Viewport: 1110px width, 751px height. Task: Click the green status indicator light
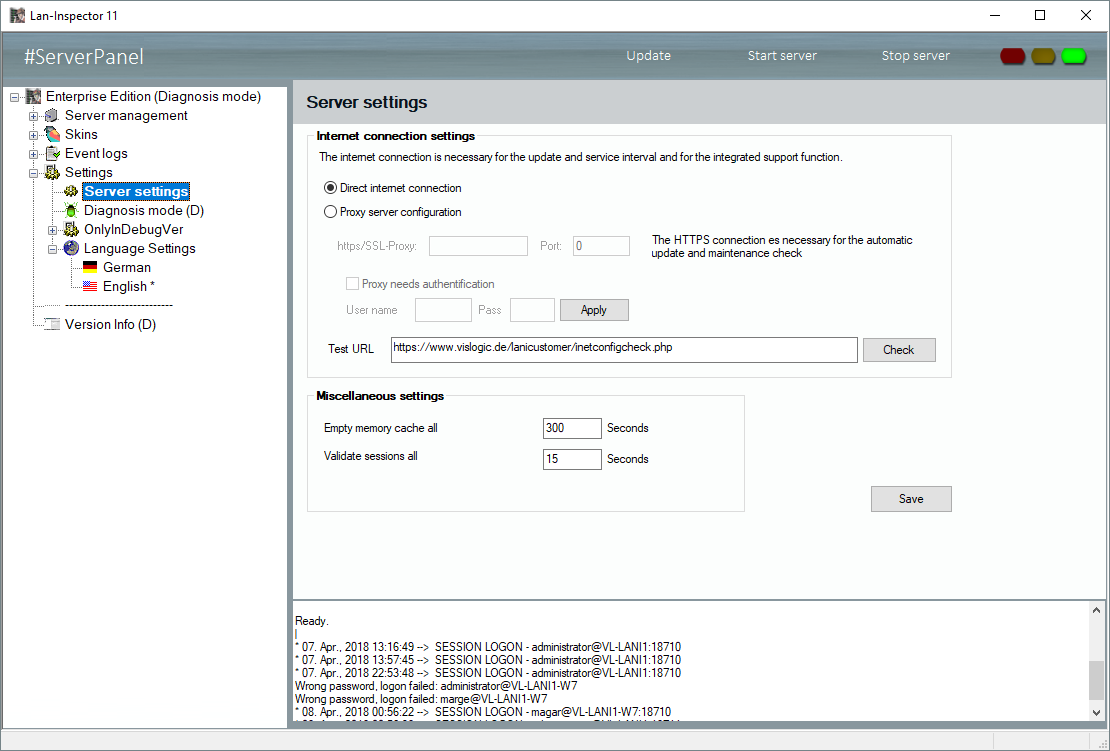(x=1074, y=56)
